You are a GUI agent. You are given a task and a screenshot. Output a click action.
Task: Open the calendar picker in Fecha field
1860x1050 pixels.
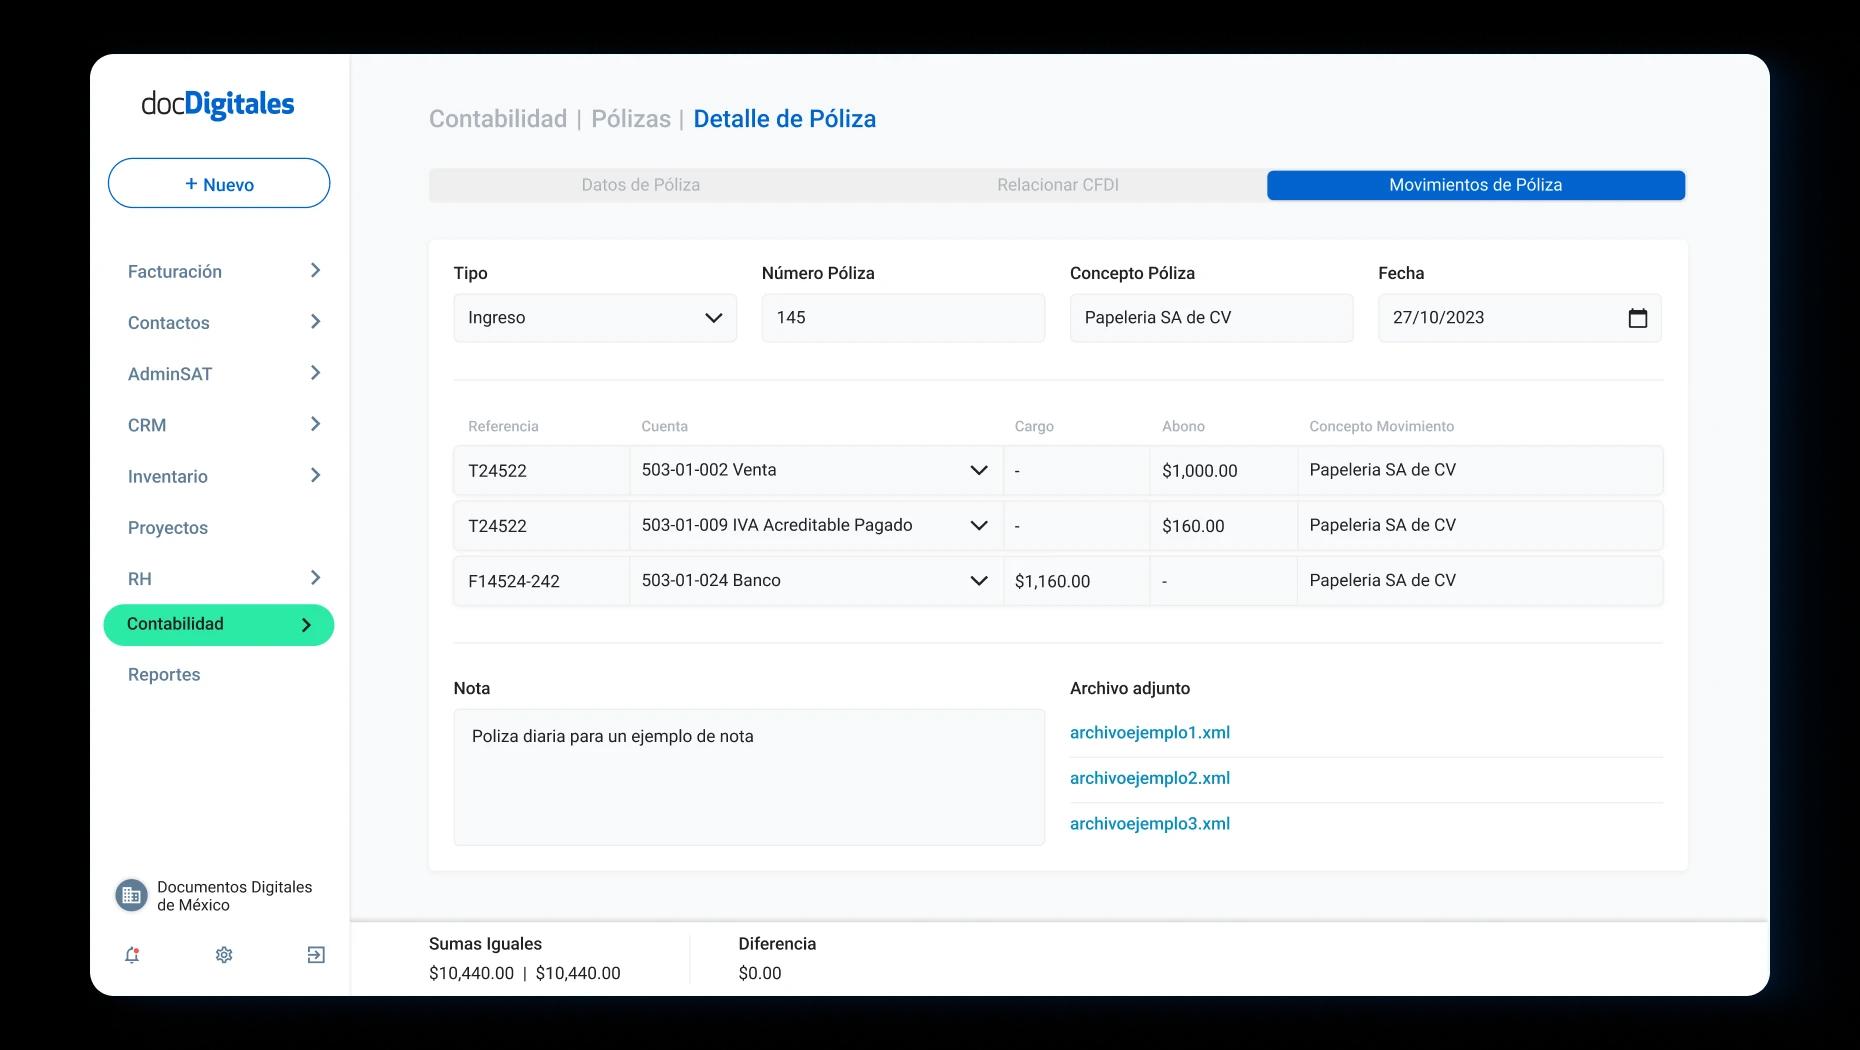coord(1637,318)
